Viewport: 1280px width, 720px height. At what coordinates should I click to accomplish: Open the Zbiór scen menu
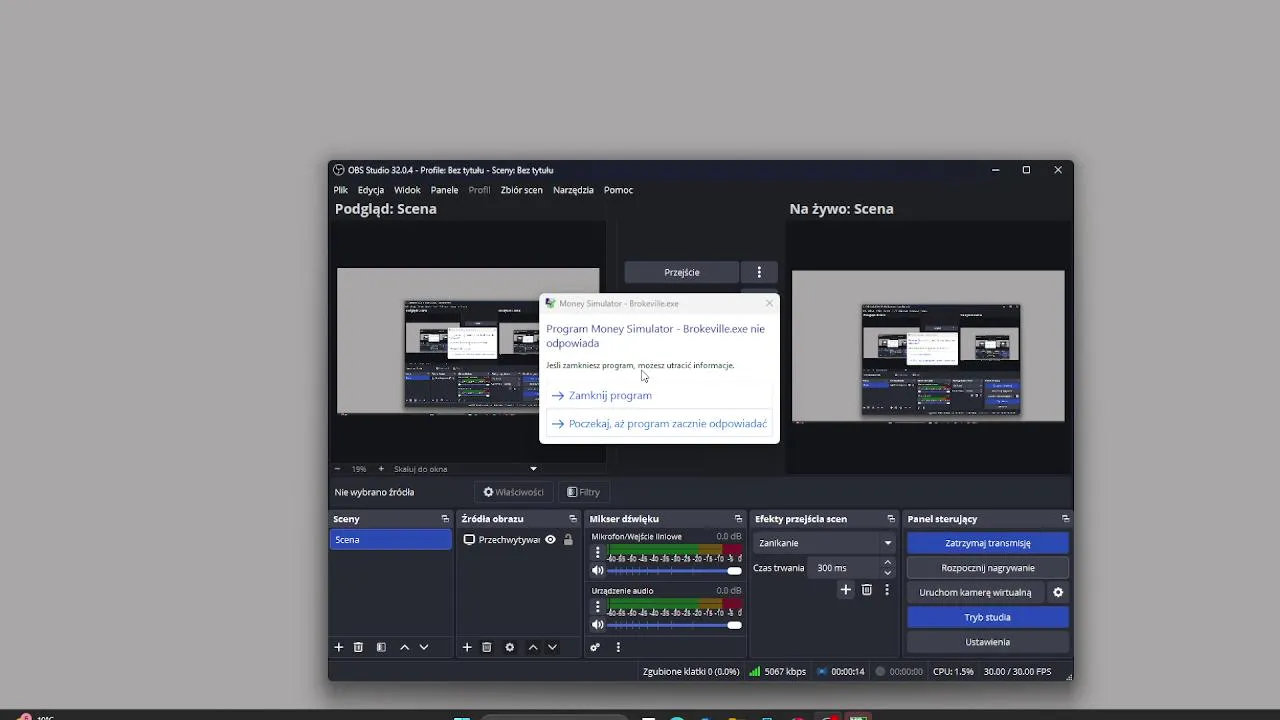coord(522,190)
